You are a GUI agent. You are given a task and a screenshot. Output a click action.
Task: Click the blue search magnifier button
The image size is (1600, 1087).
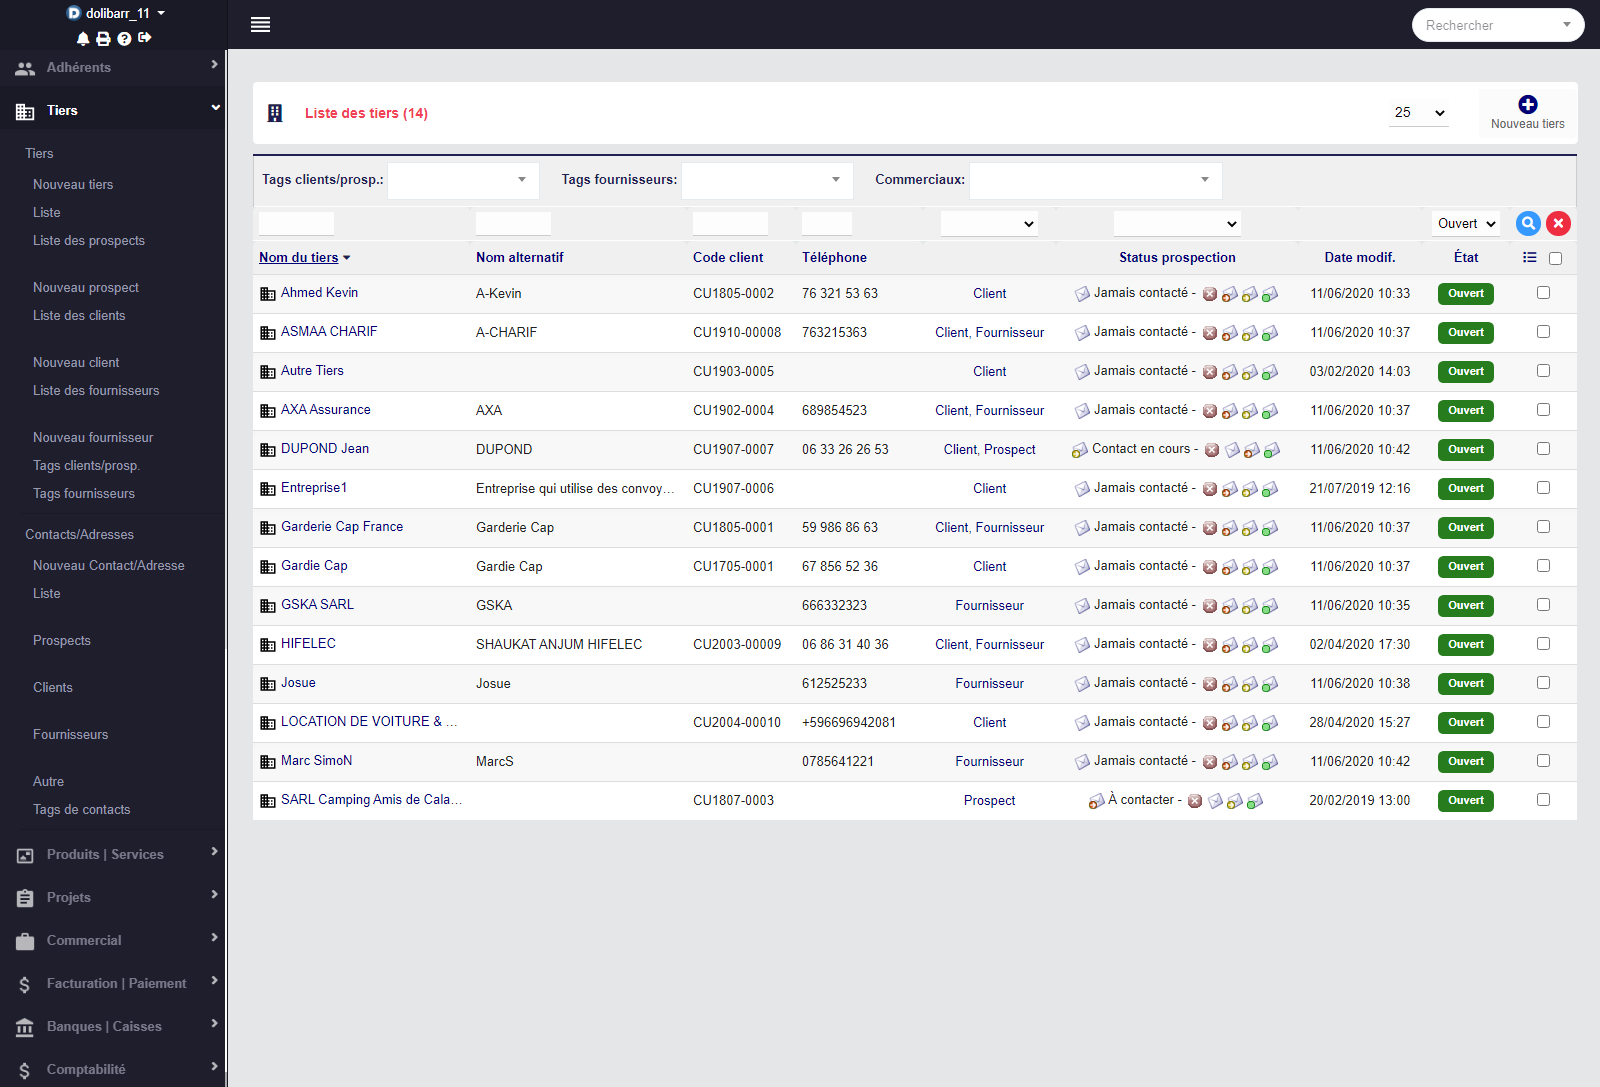click(x=1527, y=224)
